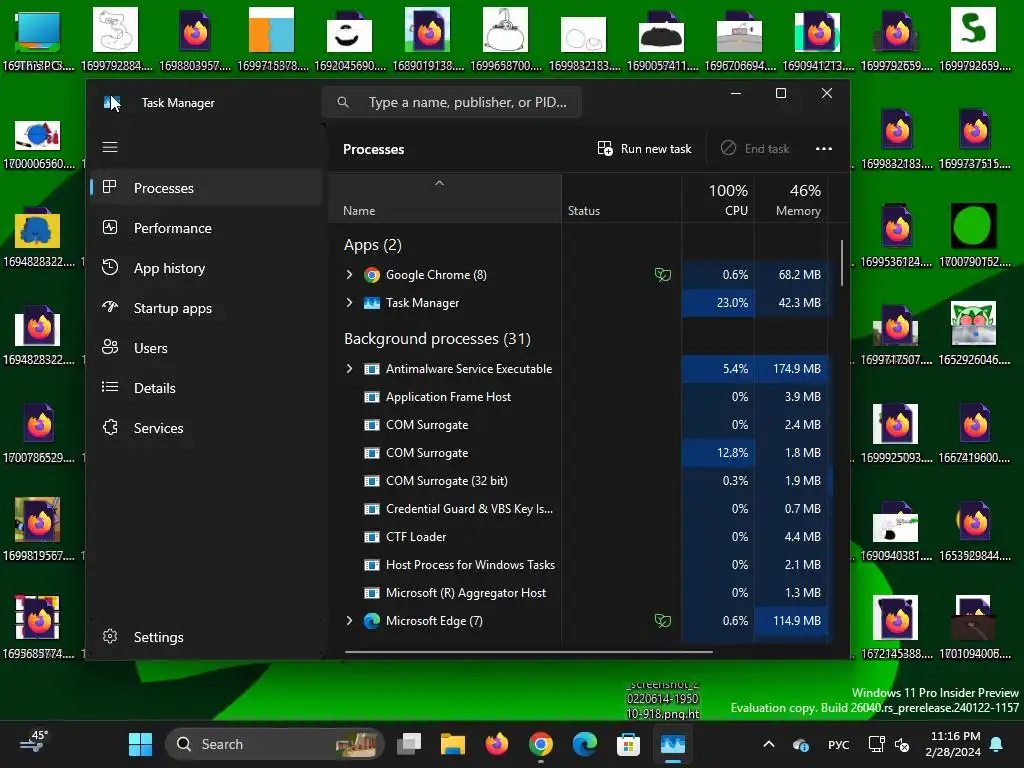Select Microsoft (R) Aggregator Host row

579,593
